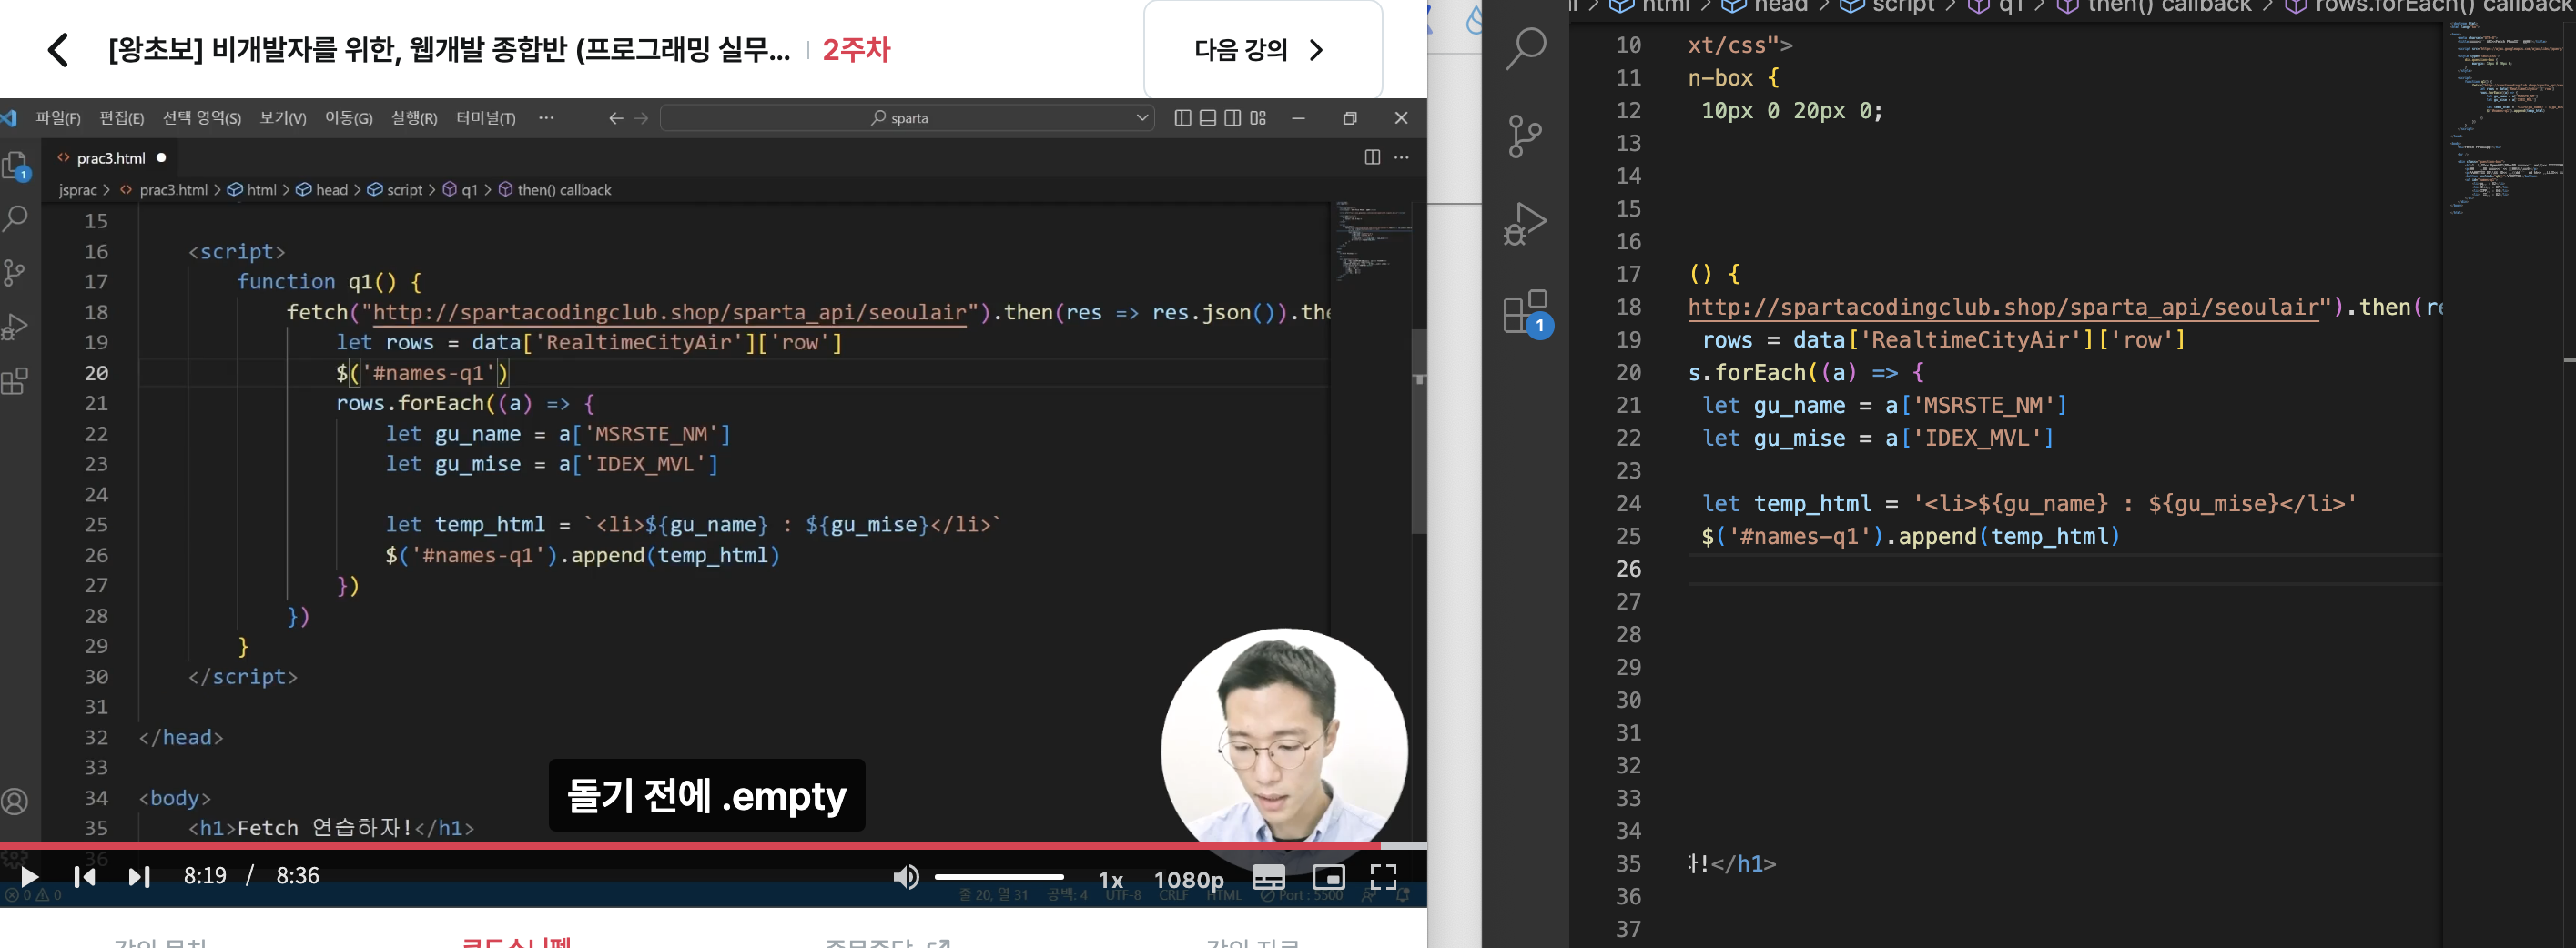Expand the command center dropdown chevron
The height and width of the screenshot is (948, 2576).
[x=1143, y=118]
